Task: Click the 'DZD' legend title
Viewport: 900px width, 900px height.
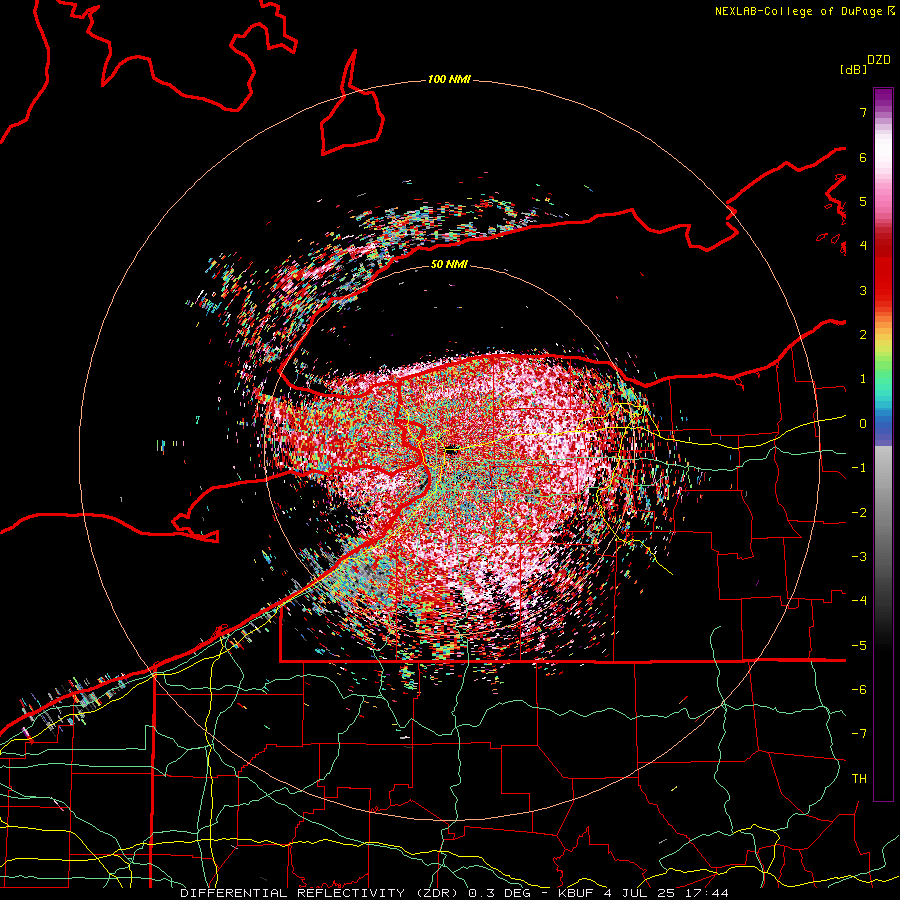Action: coord(879,60)
